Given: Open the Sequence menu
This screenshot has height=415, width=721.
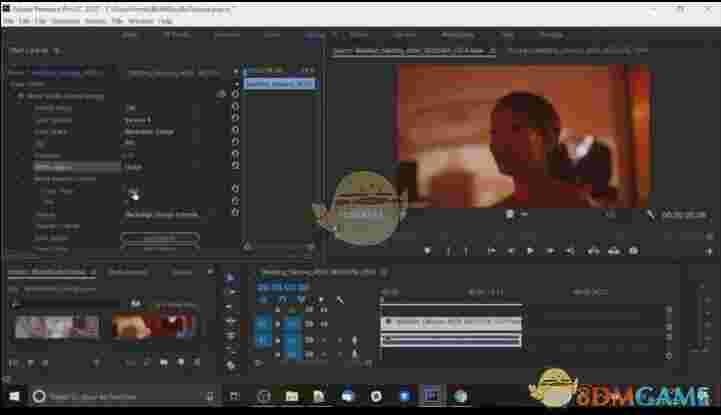Looking at the screenshot, I should tap(65, 21).
